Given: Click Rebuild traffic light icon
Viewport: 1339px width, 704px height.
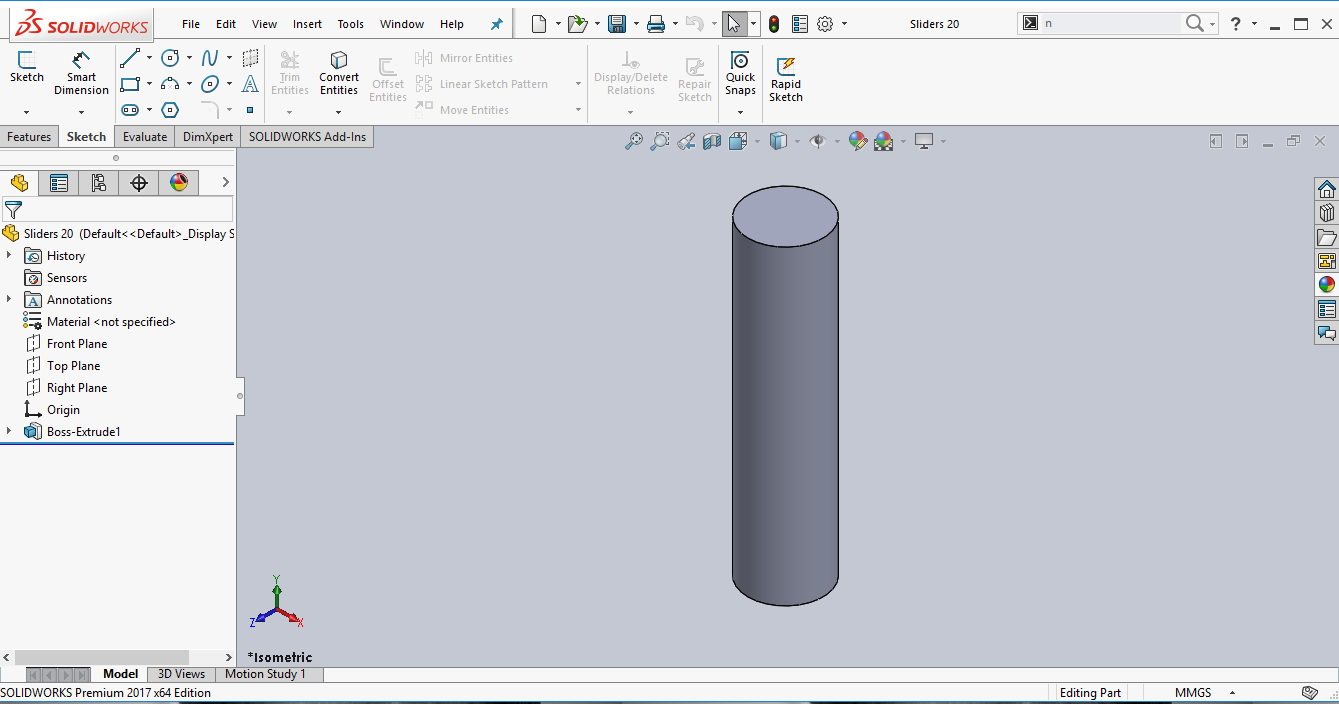Looking at the screenshot, I should [774, 24].
